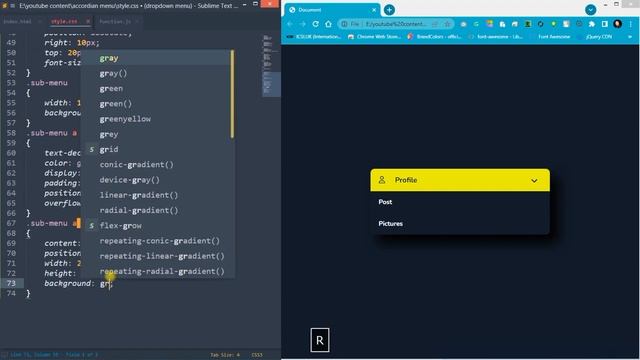Viewport: 640px width, 360px height.
Task: Click the Sublime minimap
Action: click(x=270, y=65)
